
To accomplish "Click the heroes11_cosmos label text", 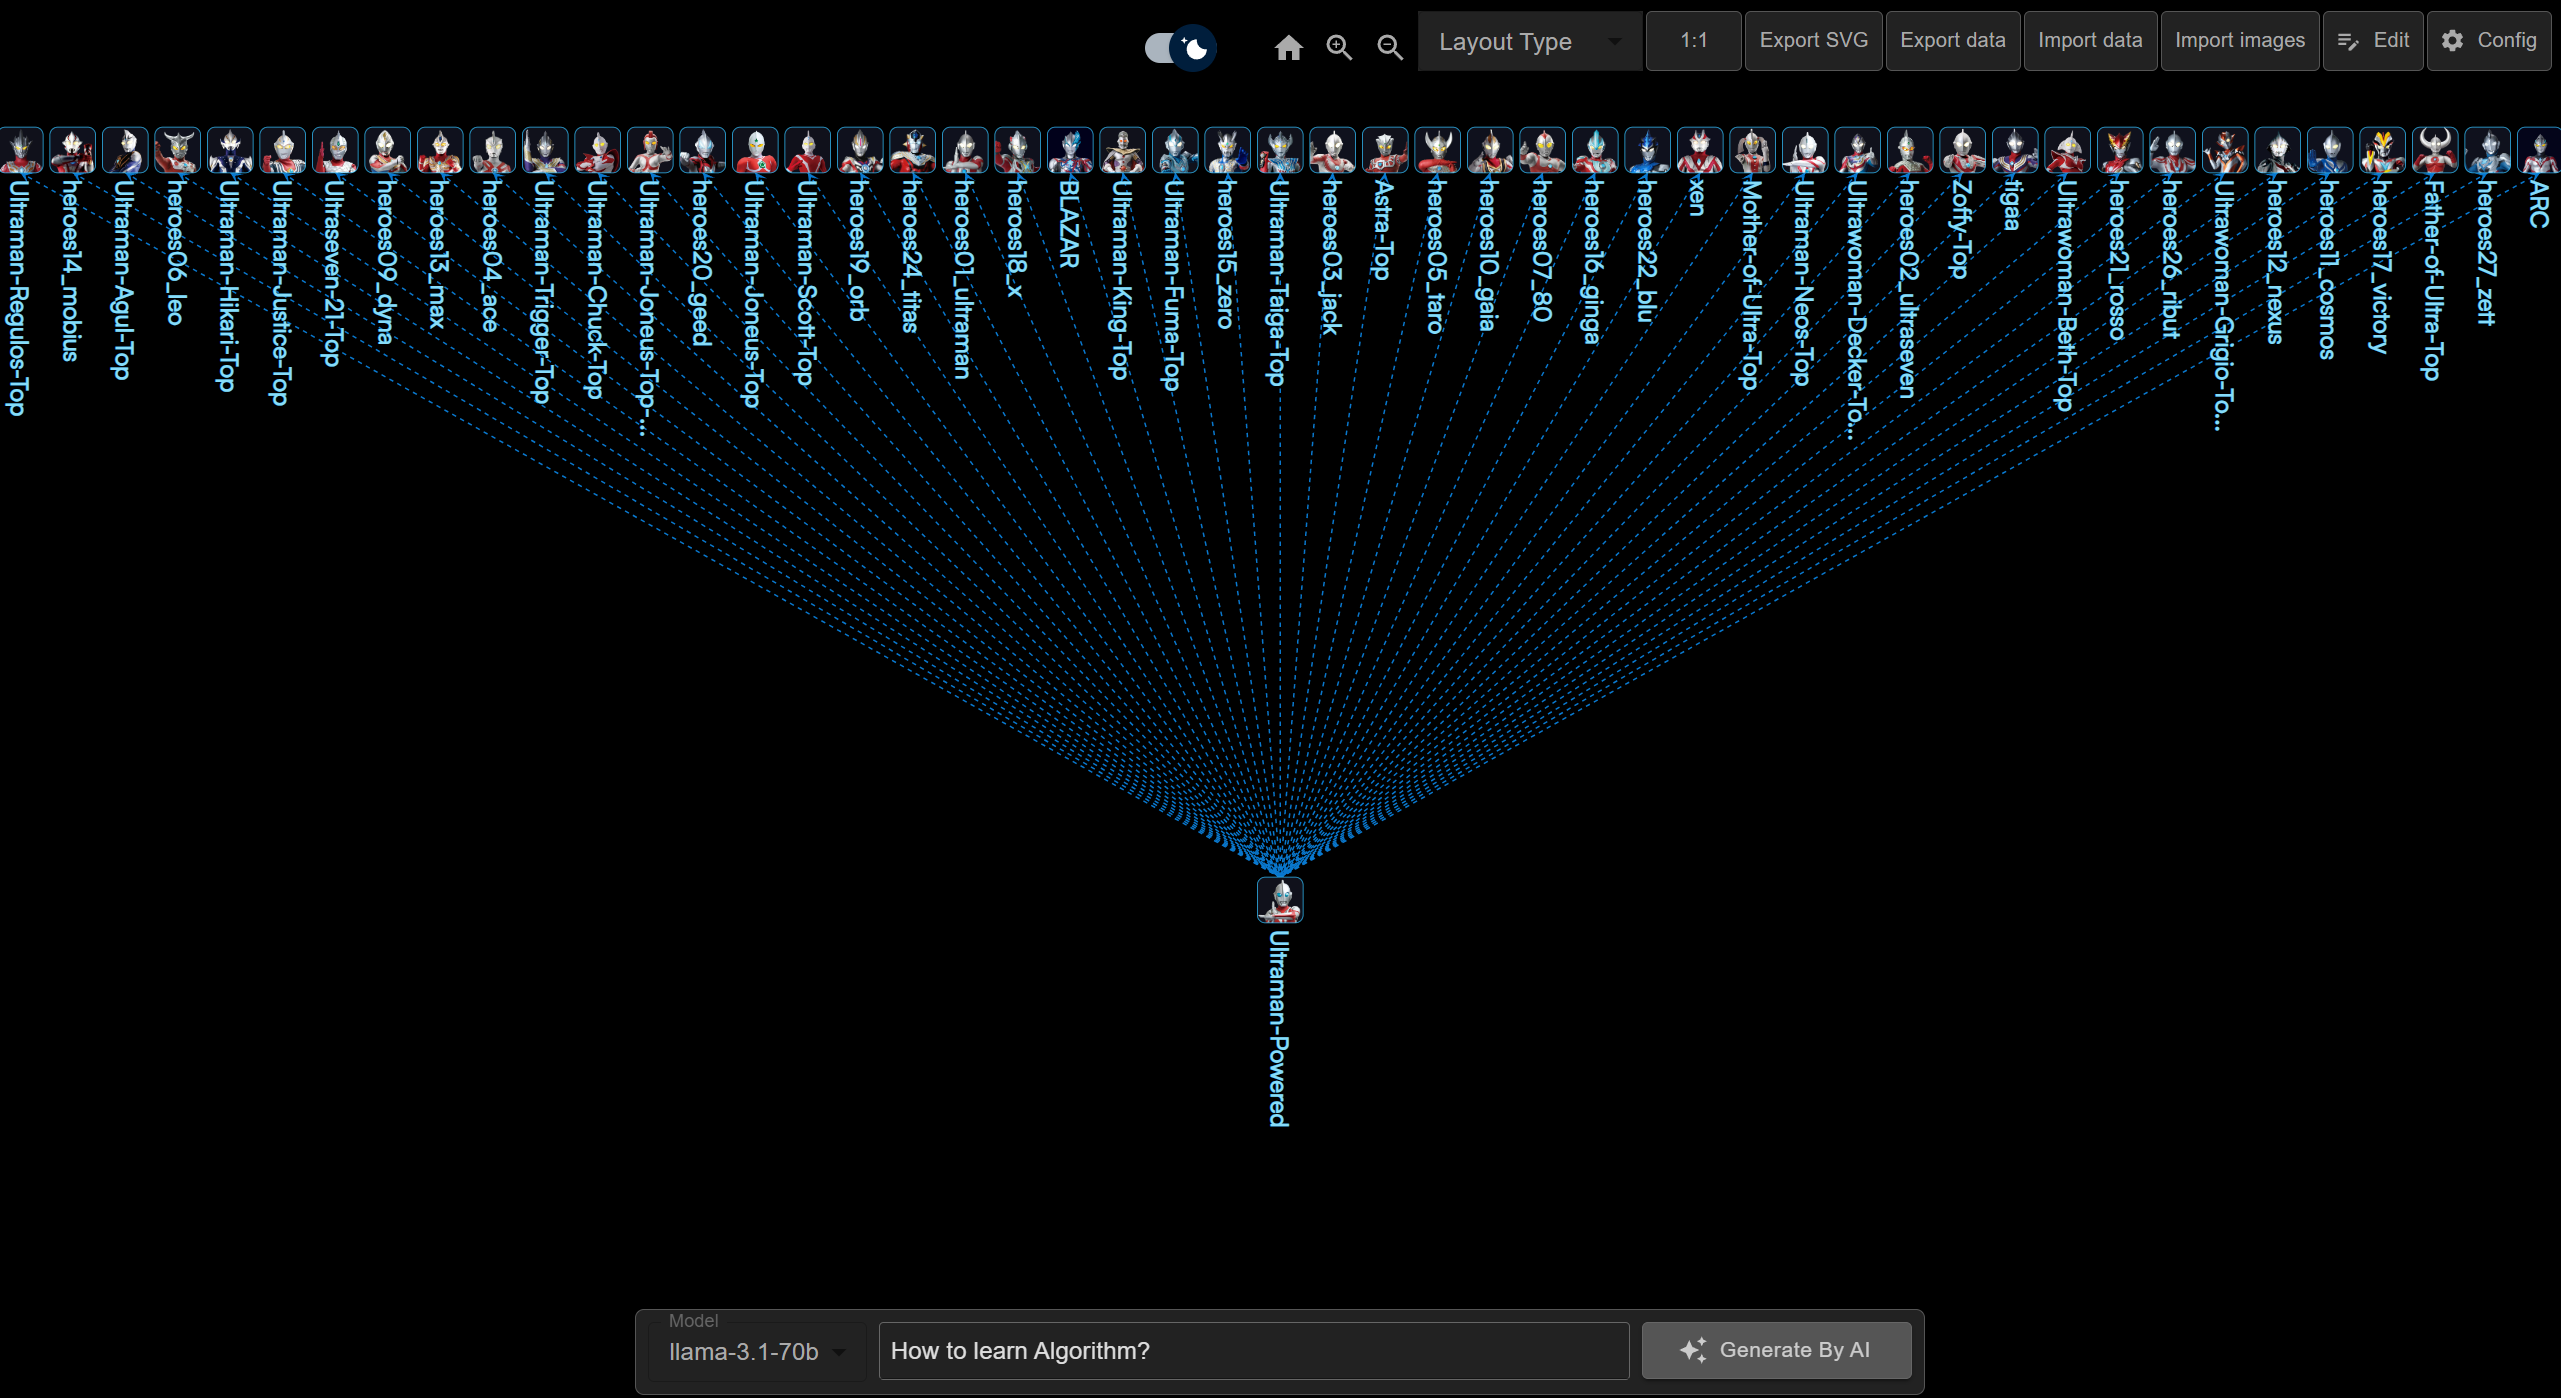I will [2328, 268].
